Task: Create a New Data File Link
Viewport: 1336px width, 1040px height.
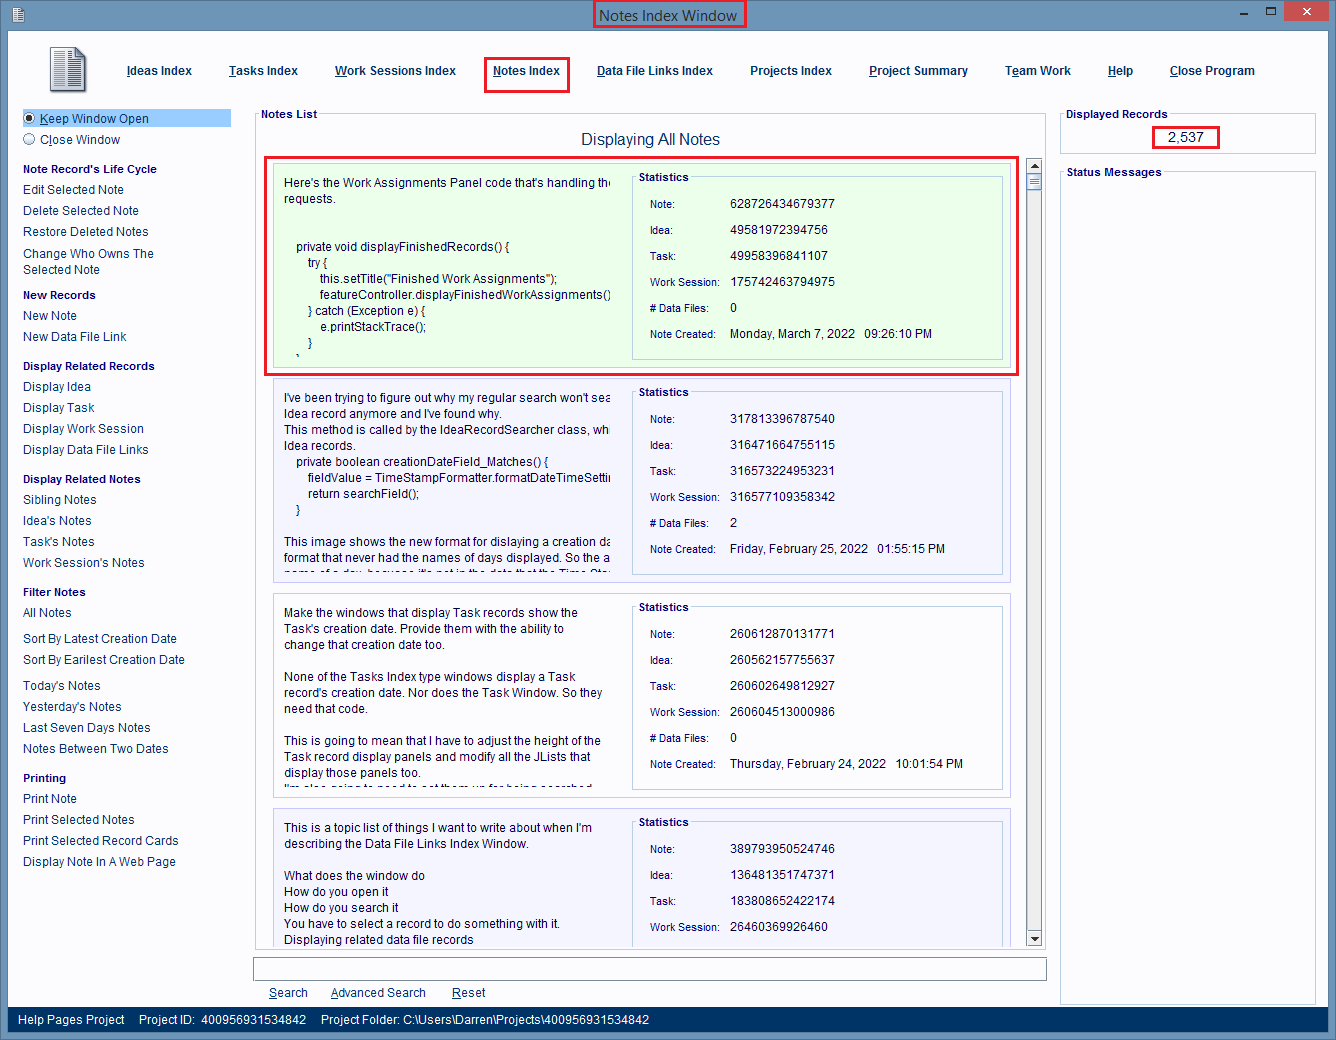Action: pyautogui.click(x=74, y=337)
